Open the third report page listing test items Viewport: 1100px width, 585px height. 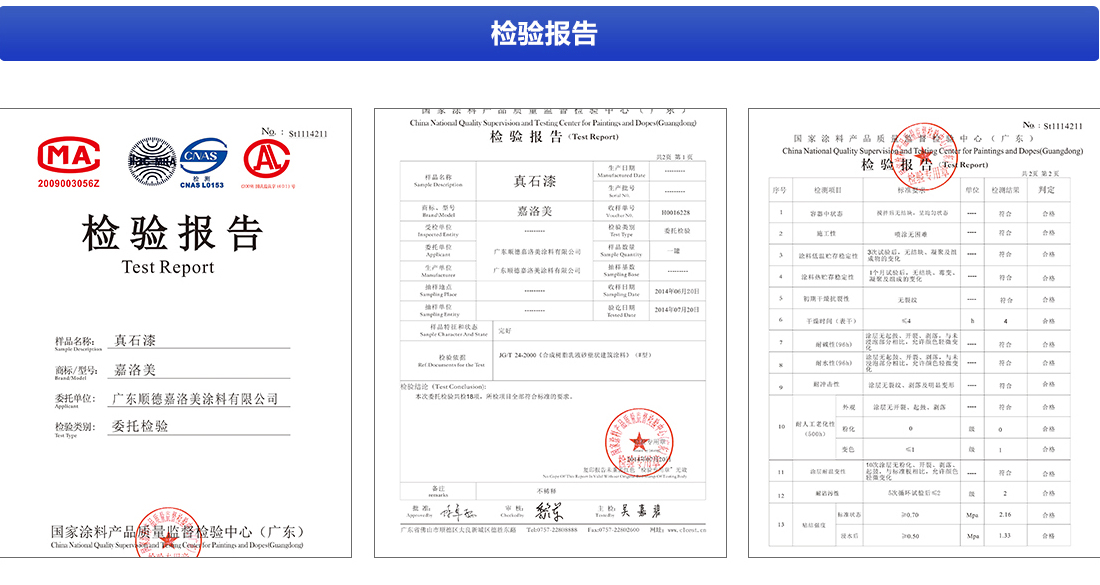point(924,333)
